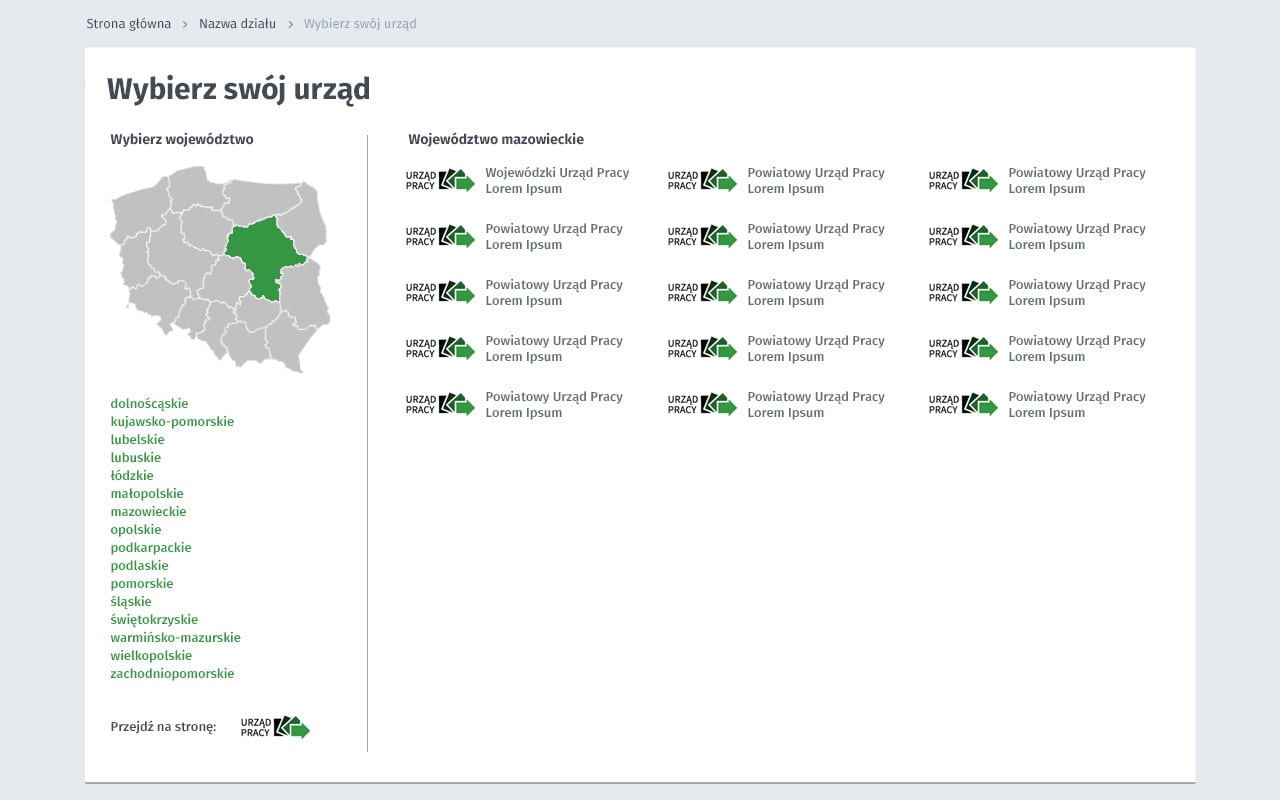Pick warmińsko-mazurskie from the list
This screenshot has height=800, width=1280.
pyautogui.click(x=175, y=638)
